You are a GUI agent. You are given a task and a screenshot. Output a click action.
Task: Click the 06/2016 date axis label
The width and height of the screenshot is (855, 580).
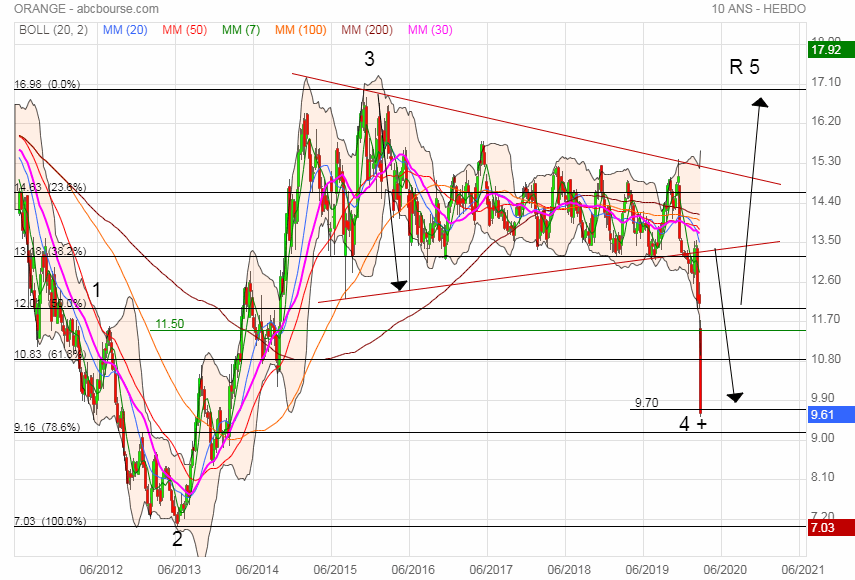[413, 570]
